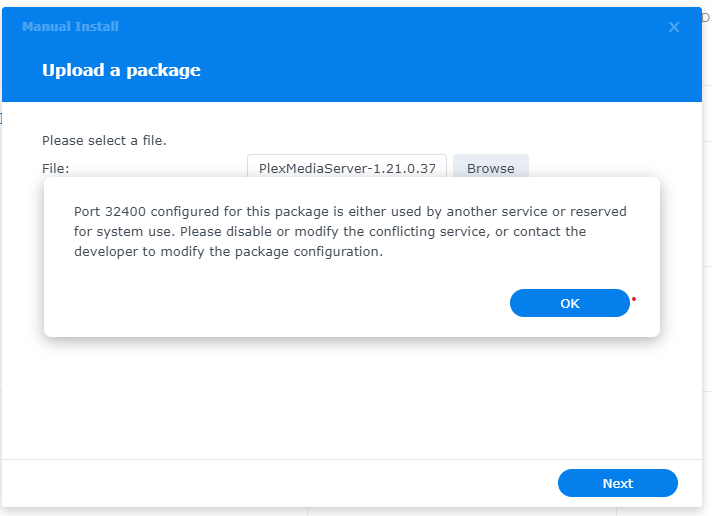Click the Browse button to choose a file
The image size is (712, 516).
490,168
